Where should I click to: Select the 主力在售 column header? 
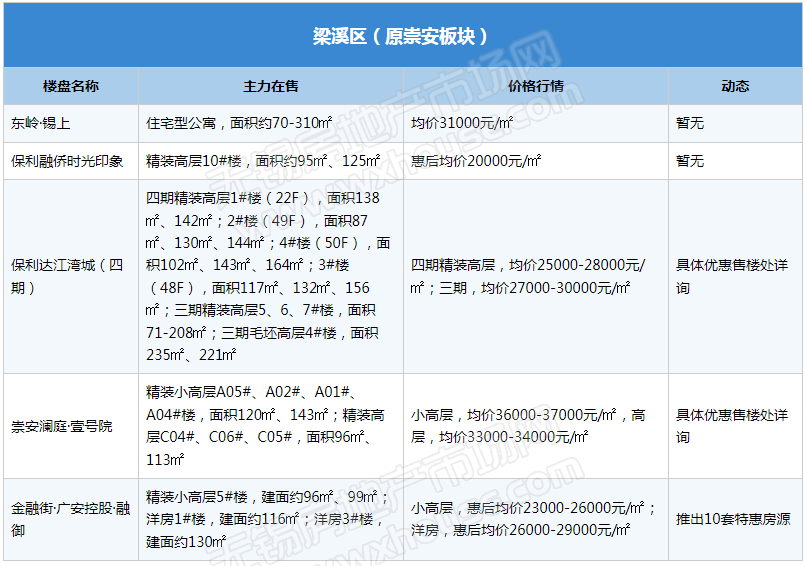(x=270, y=86)
